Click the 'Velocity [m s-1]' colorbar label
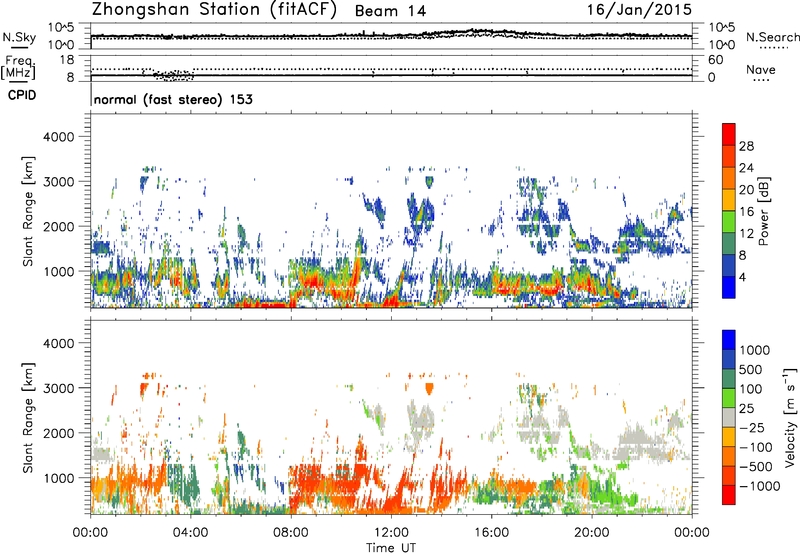 point(790,417)
